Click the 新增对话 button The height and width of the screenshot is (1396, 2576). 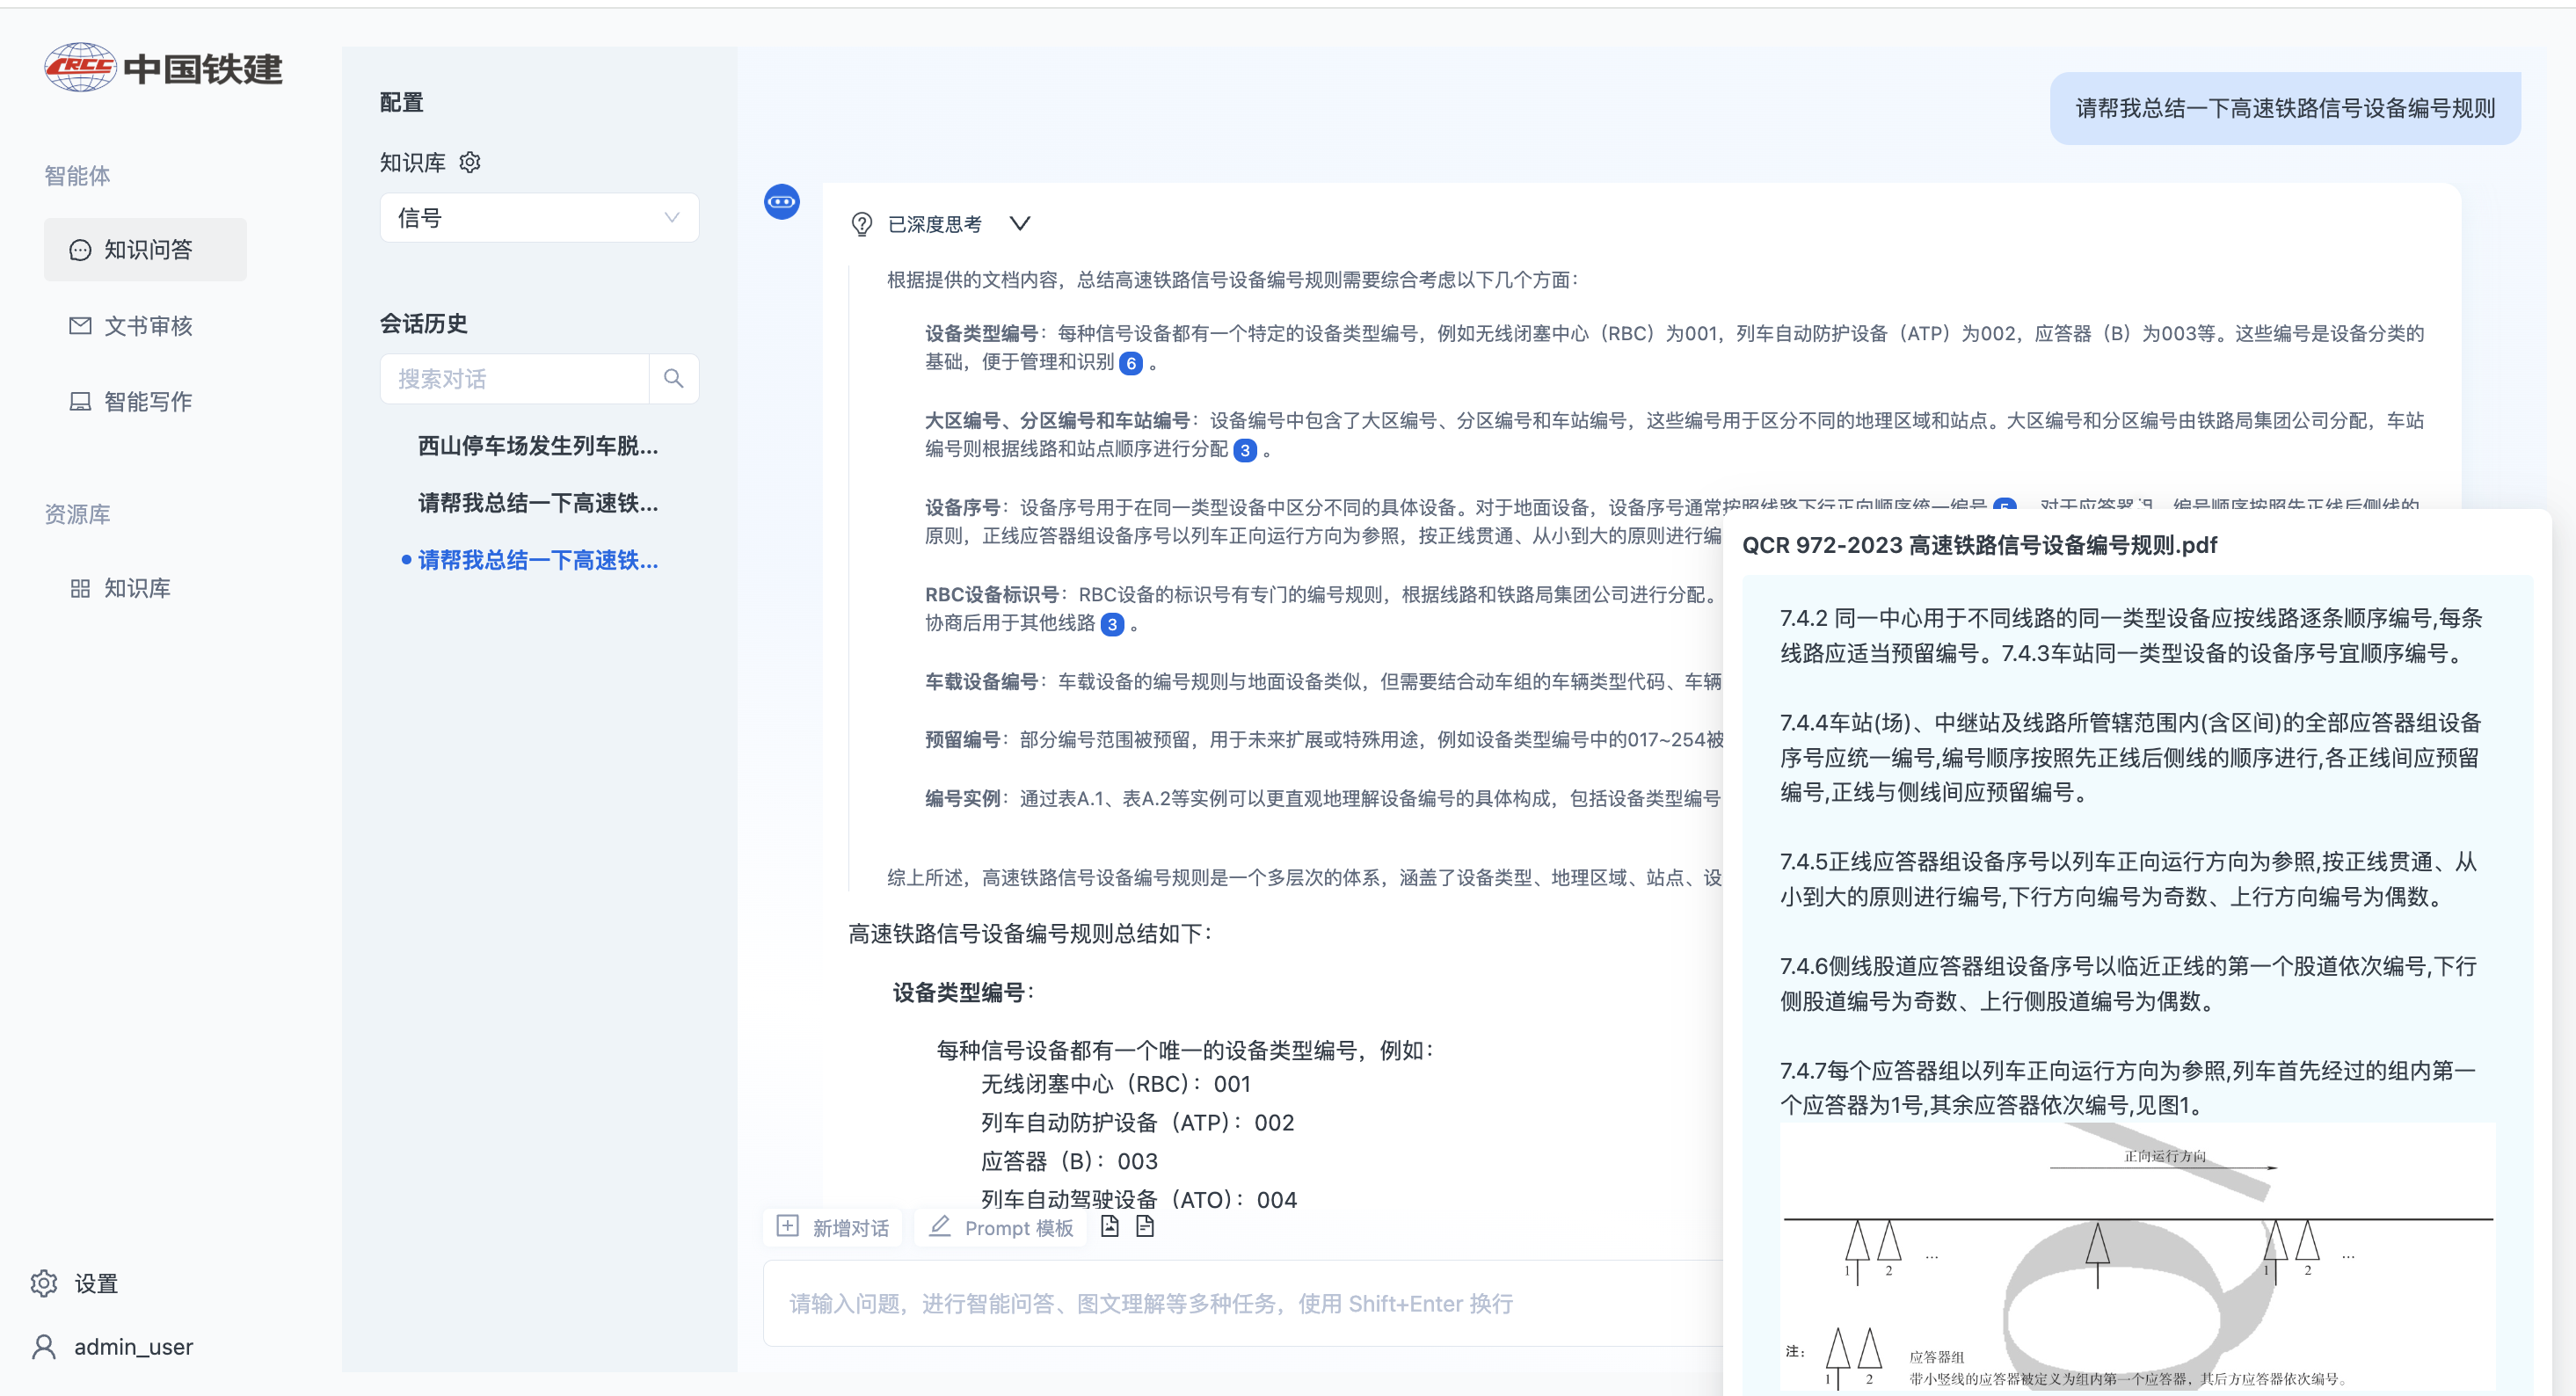pyautogui.click(x=833, y=1227)
